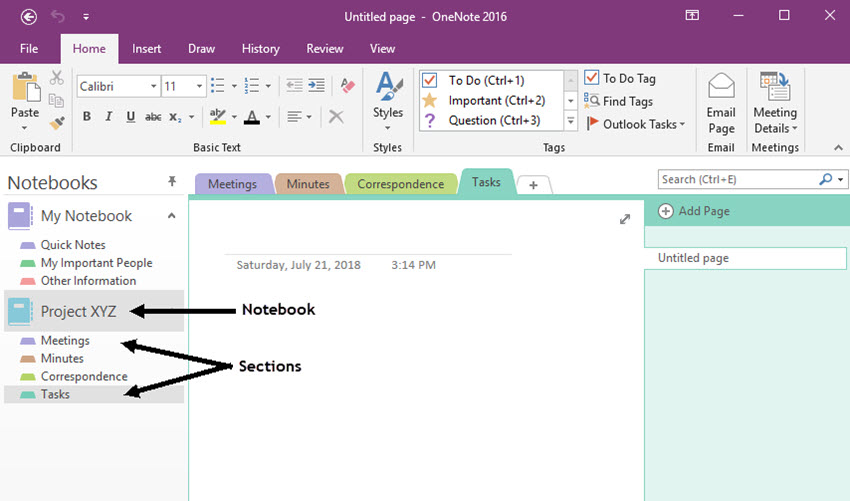This screenshot has width=850, height=501.
Task: Open the Quick Notes section
Action: click(x=73, y=245)
